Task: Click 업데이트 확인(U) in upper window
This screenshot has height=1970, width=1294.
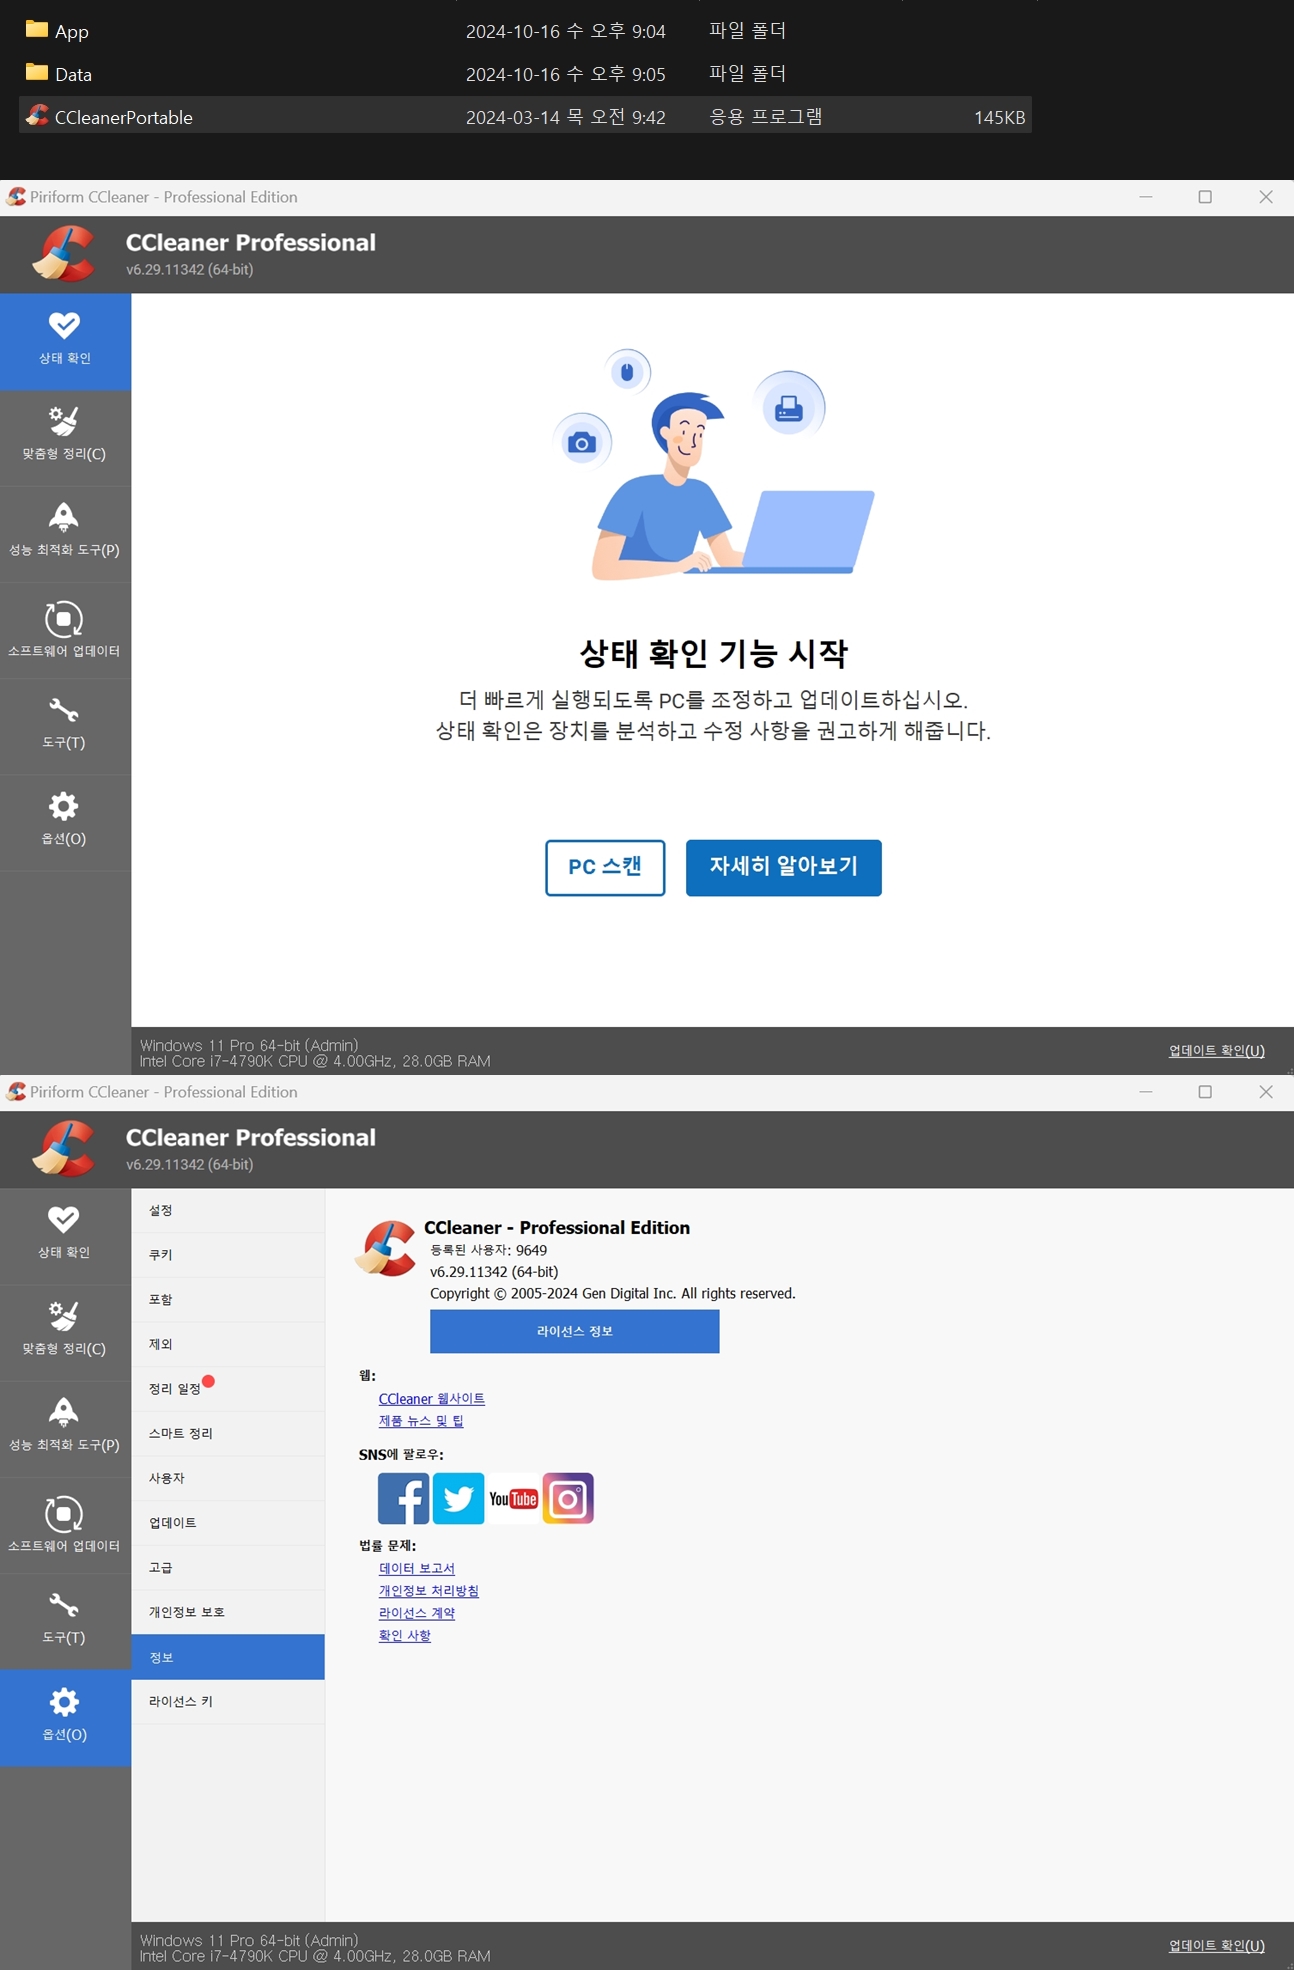Action: tap(1216, 1050)
